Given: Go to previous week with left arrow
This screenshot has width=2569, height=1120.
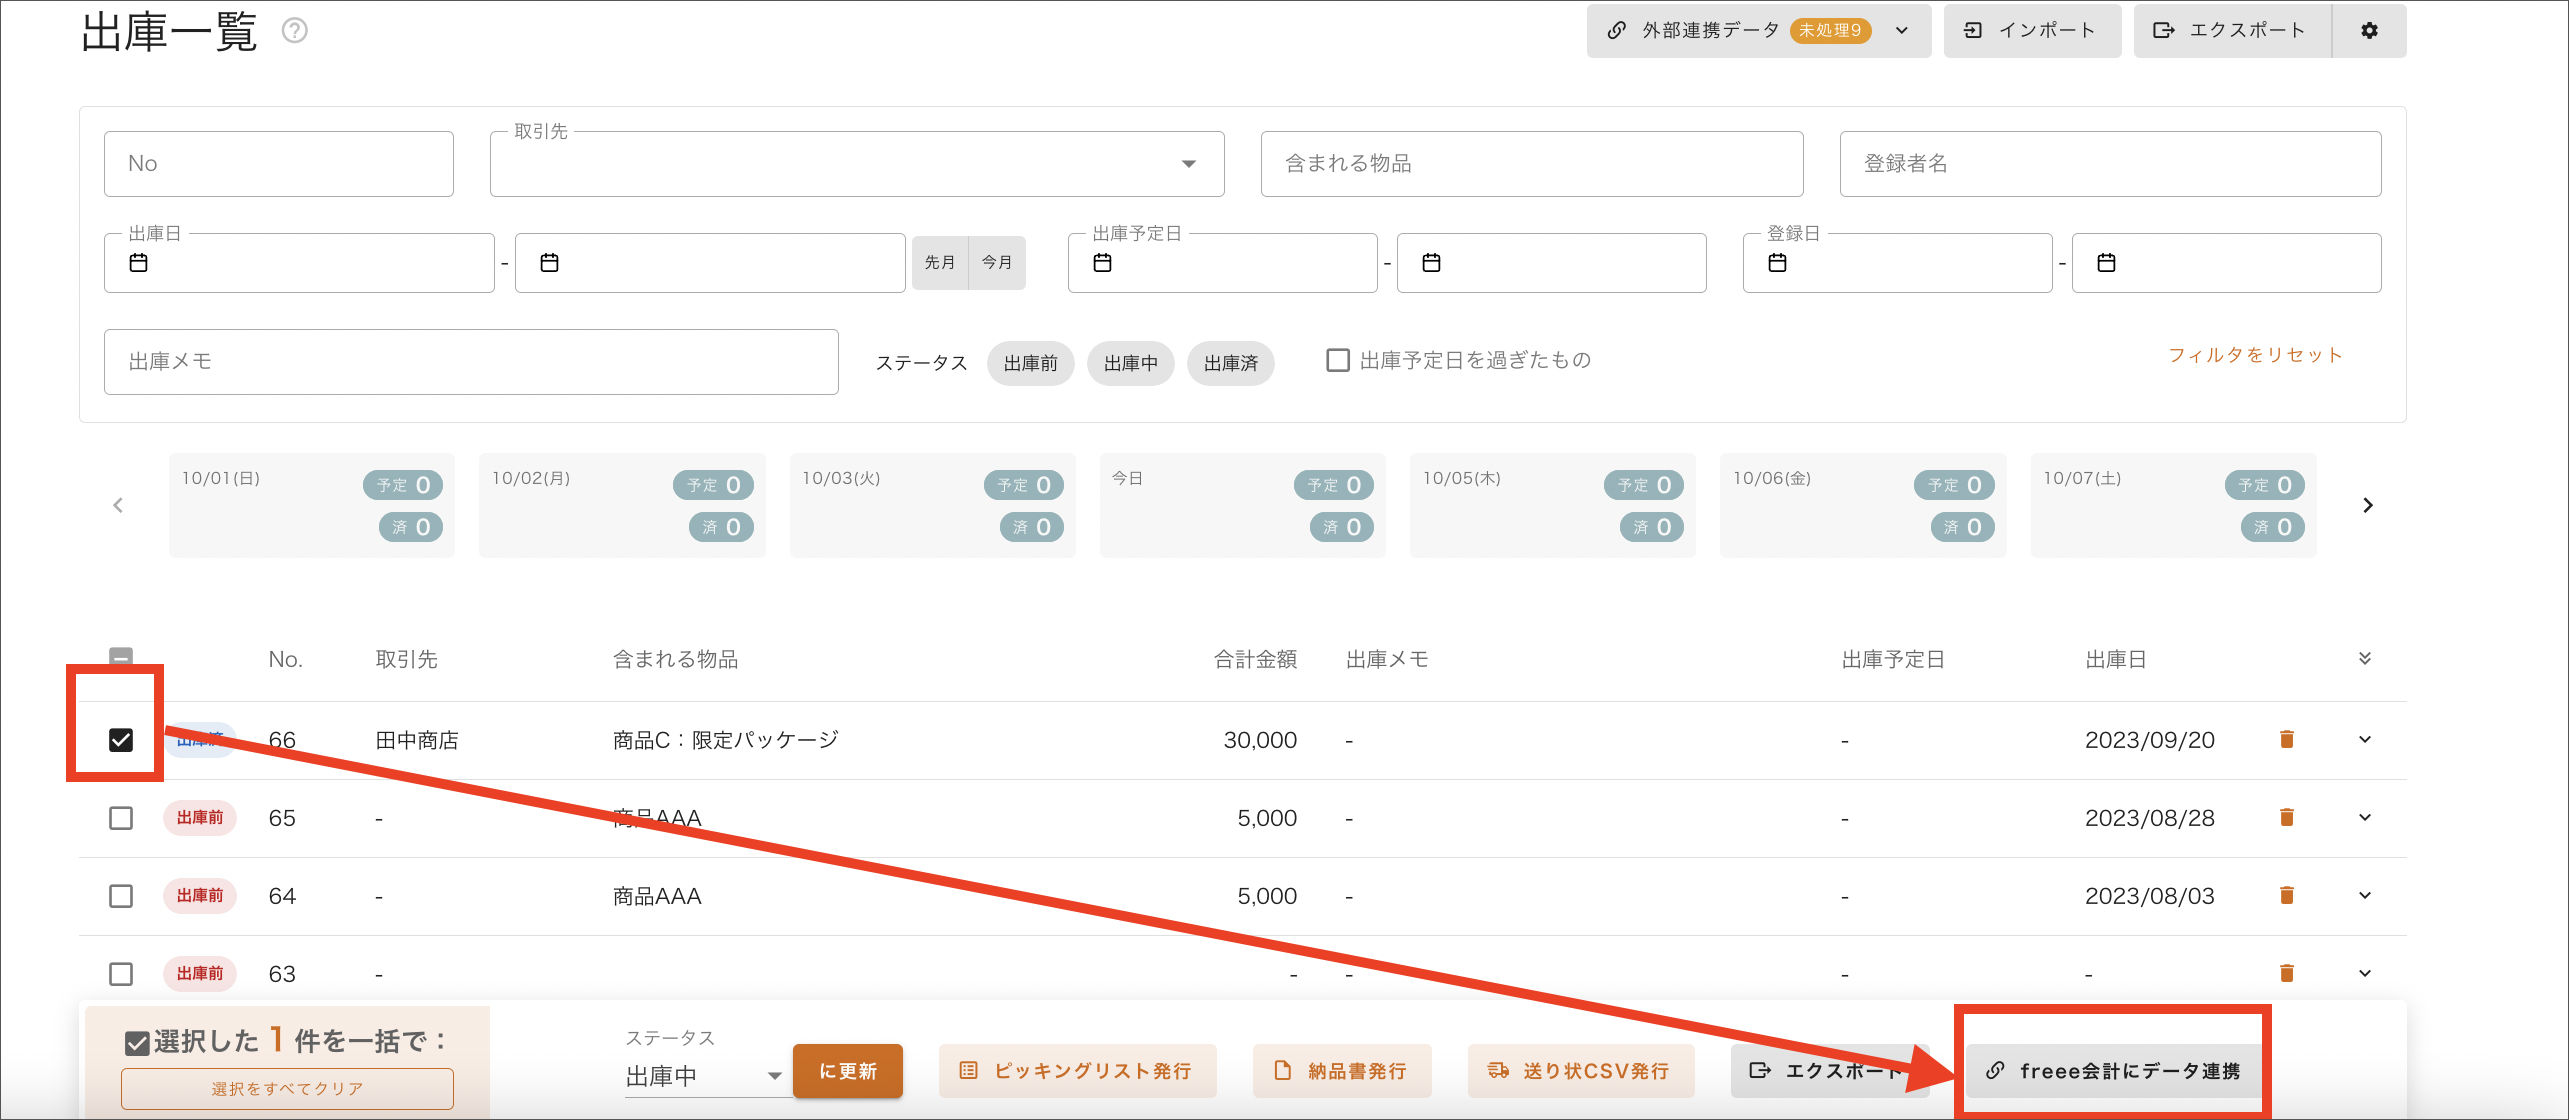Looking at the screenshot, I should (x=118, y=505).
